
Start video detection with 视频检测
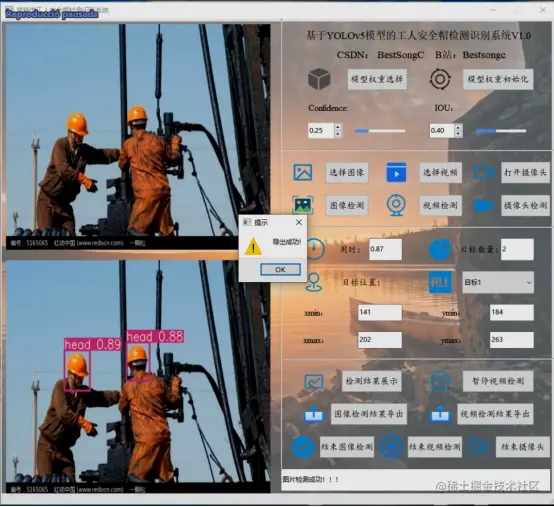tap(440, 205)
